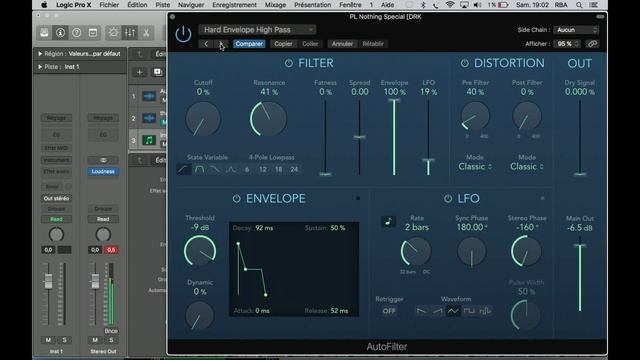Screen dimensions: 640x360
Task: Click the Rétablir button
Action: pyautogui.click(x=373, y=44)
